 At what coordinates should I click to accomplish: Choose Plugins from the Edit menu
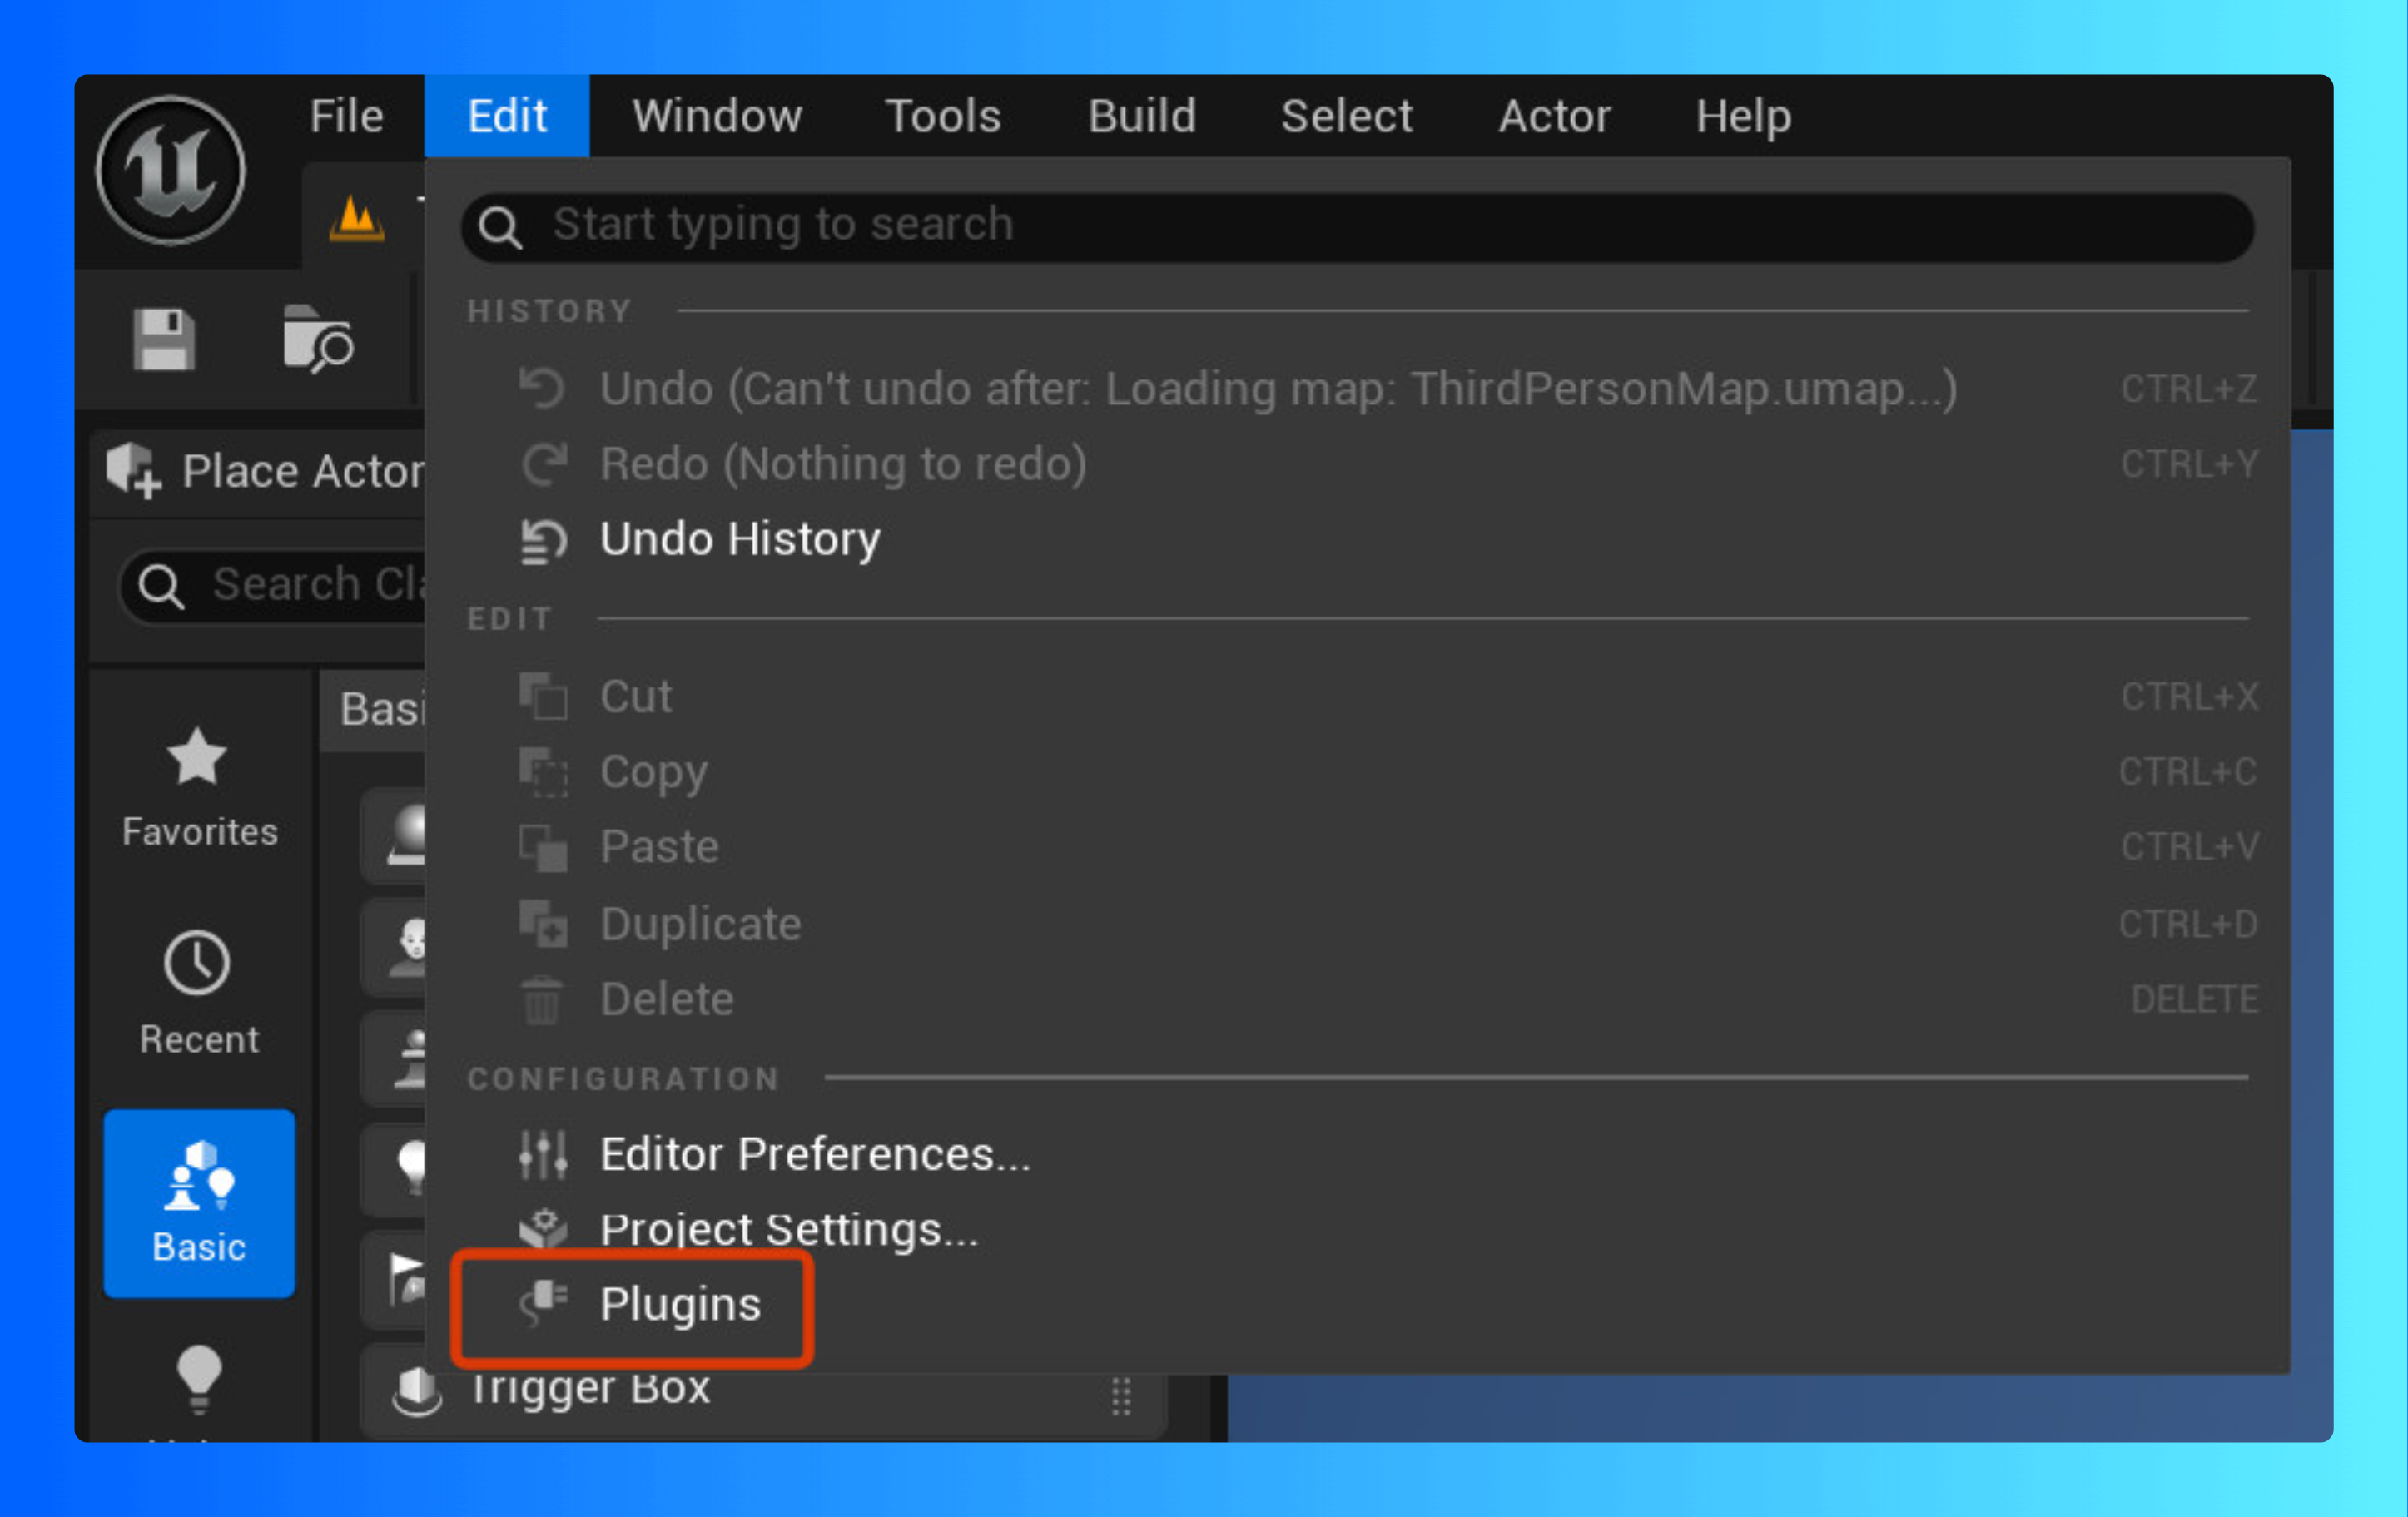pyautogui.click(x=680, y=1304)
